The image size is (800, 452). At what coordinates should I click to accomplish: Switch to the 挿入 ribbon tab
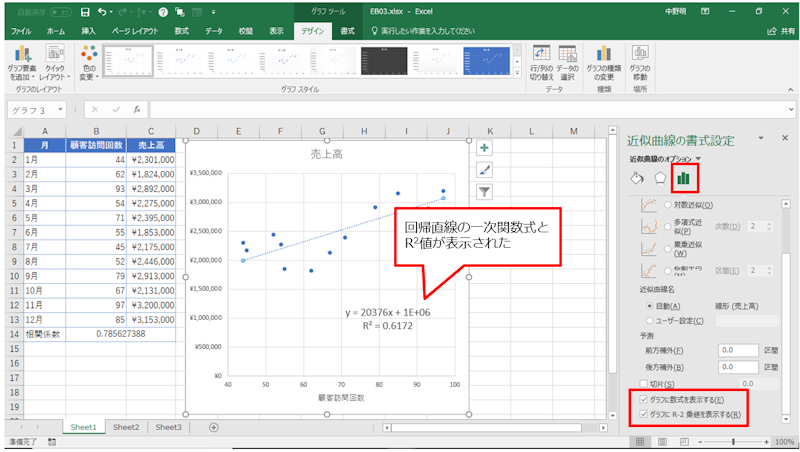89,32
